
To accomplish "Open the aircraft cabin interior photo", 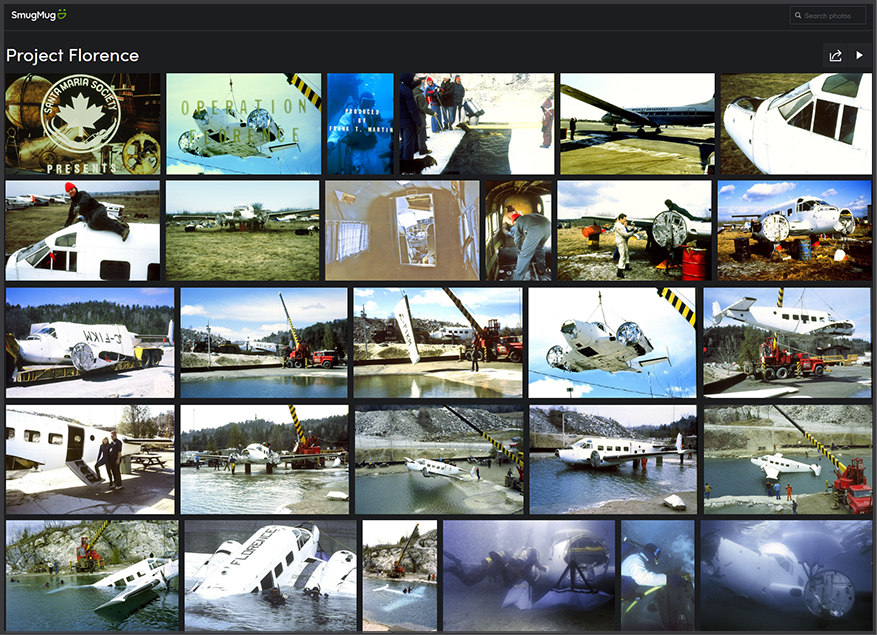I will pos(402,230).
